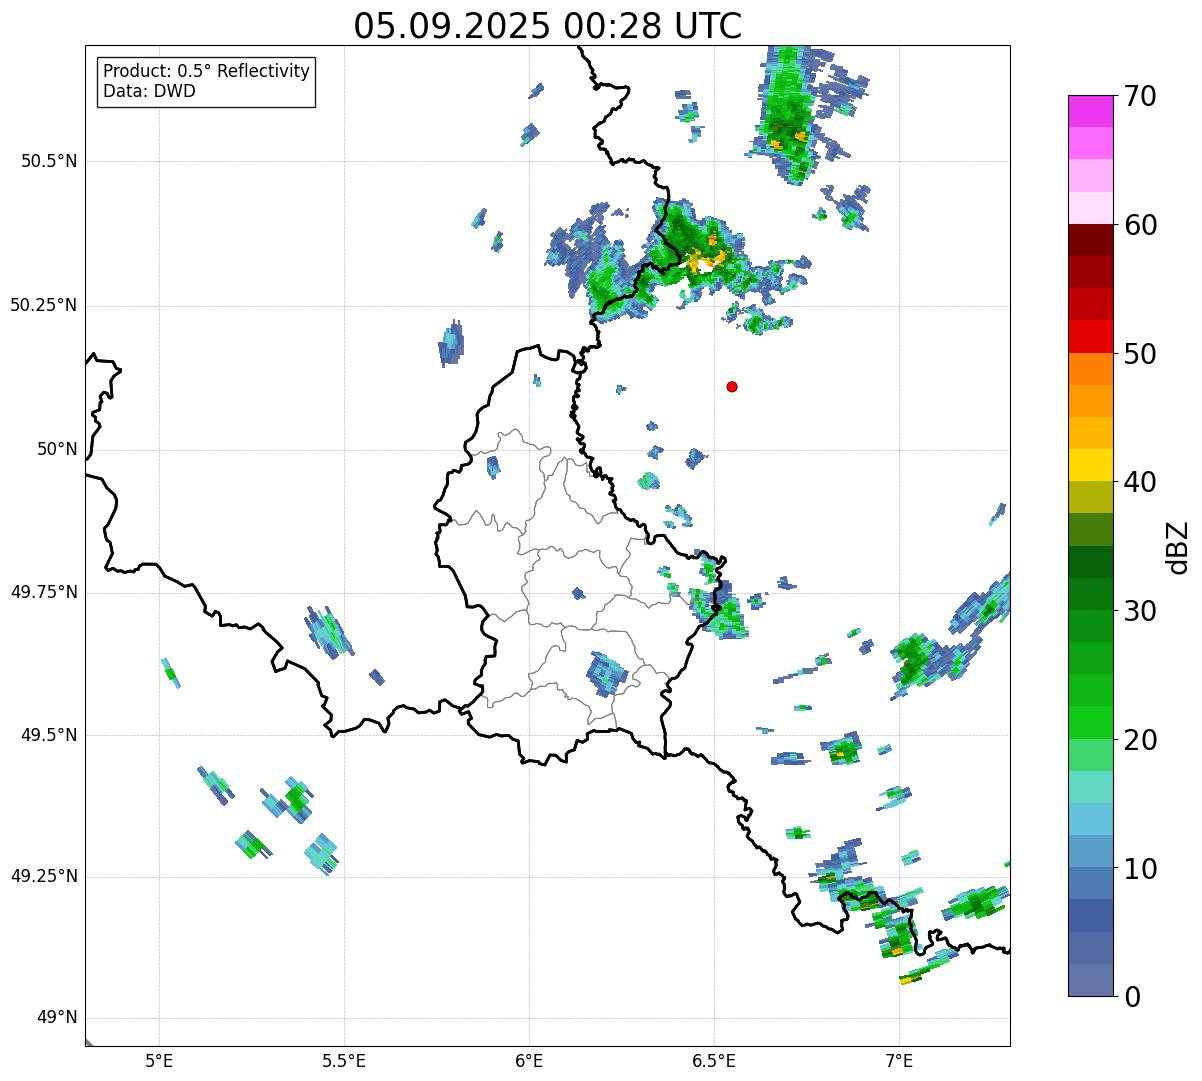Screen dimensions: 1202x1081
Task: Click the Product 0.5° Reflectivity info box
Action: (x=206, y=82)
